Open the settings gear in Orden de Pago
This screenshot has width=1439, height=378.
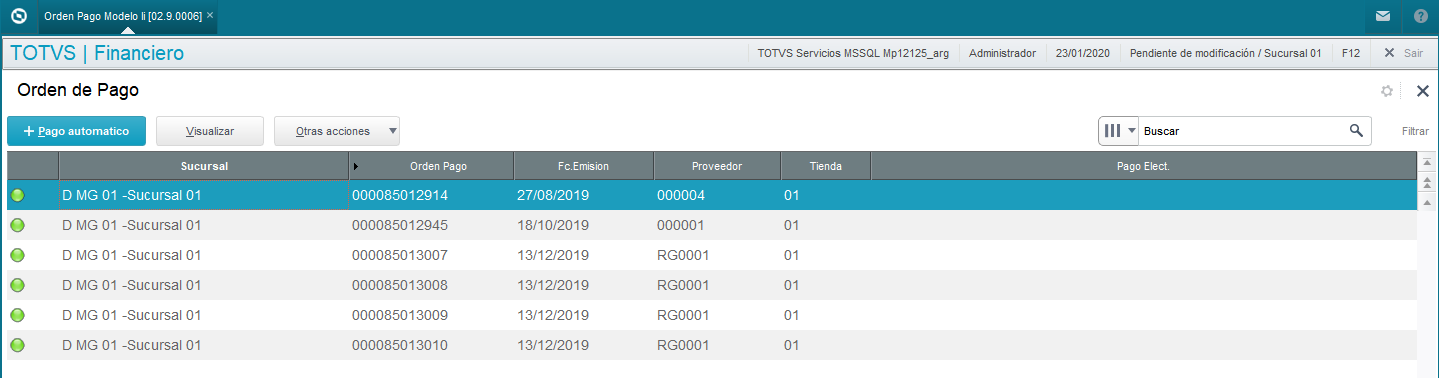pos(1387,91)
